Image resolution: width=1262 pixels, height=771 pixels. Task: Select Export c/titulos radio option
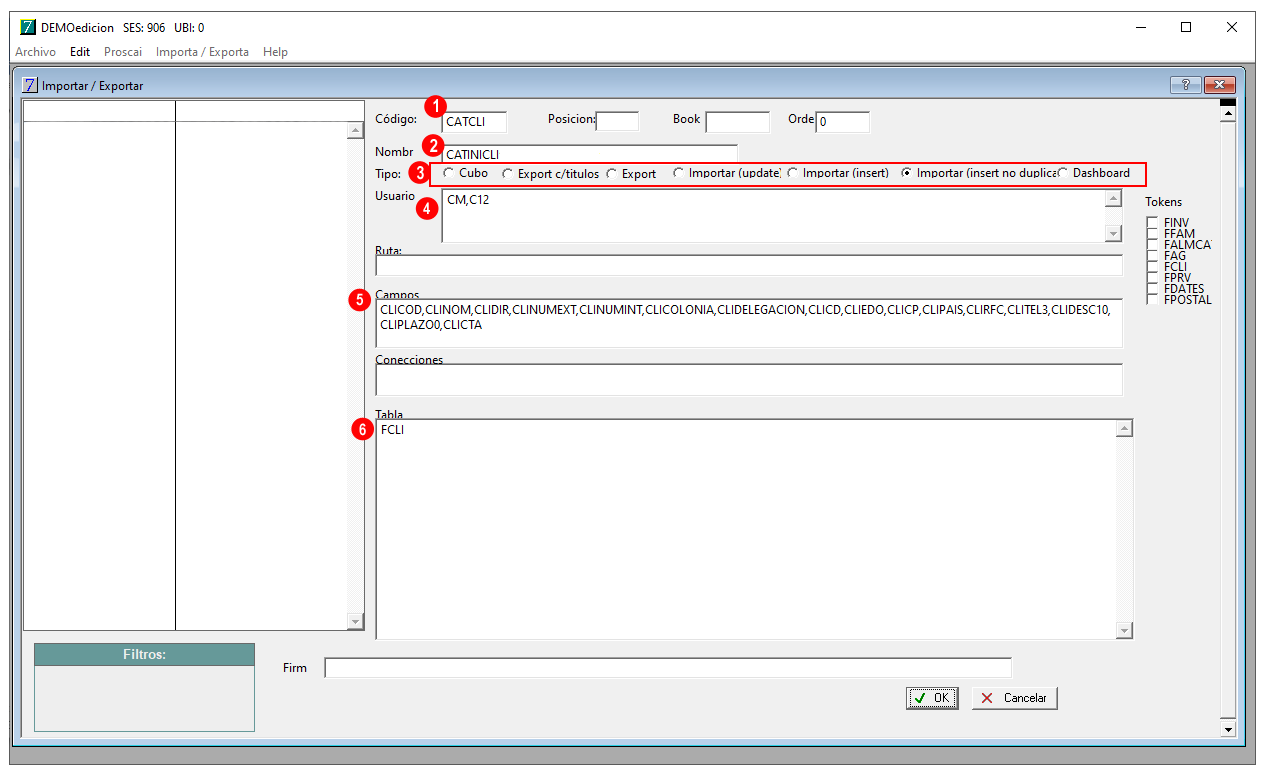(x=507, y=174)
